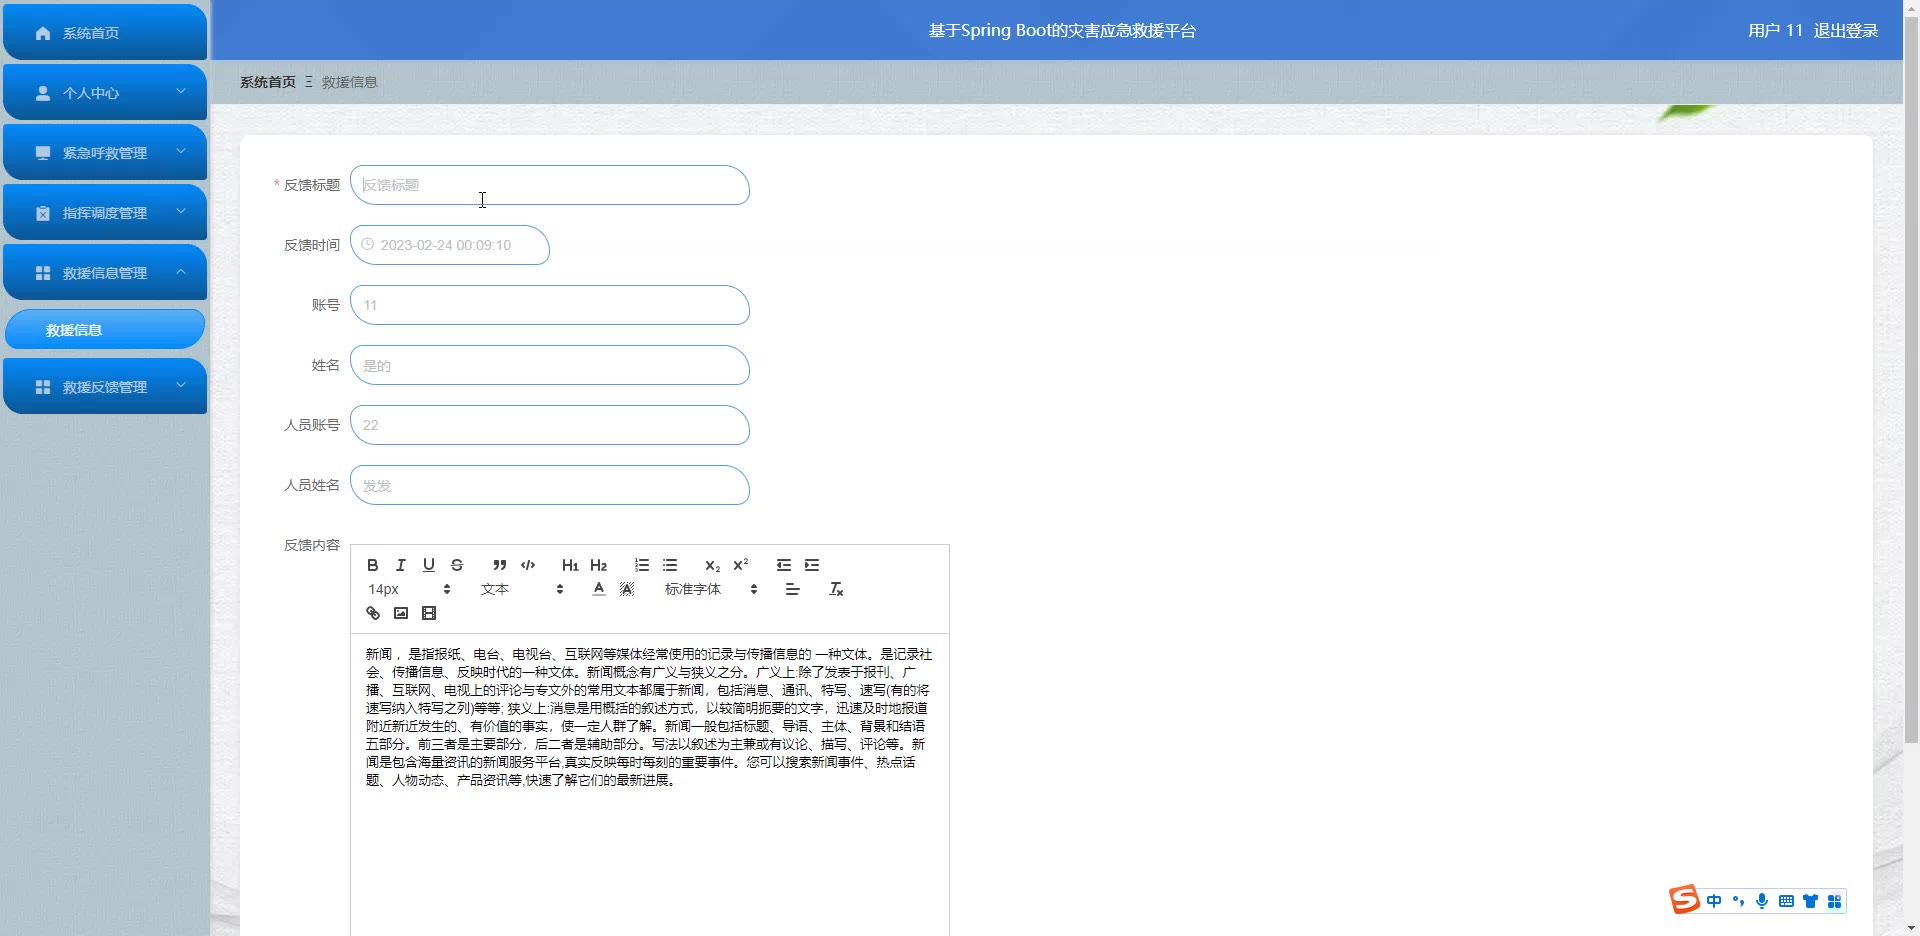Image resolution: width=1920 pixels, height=936 pixels.
Task: Open the text background color picker
Action: [x=627, y=589]
